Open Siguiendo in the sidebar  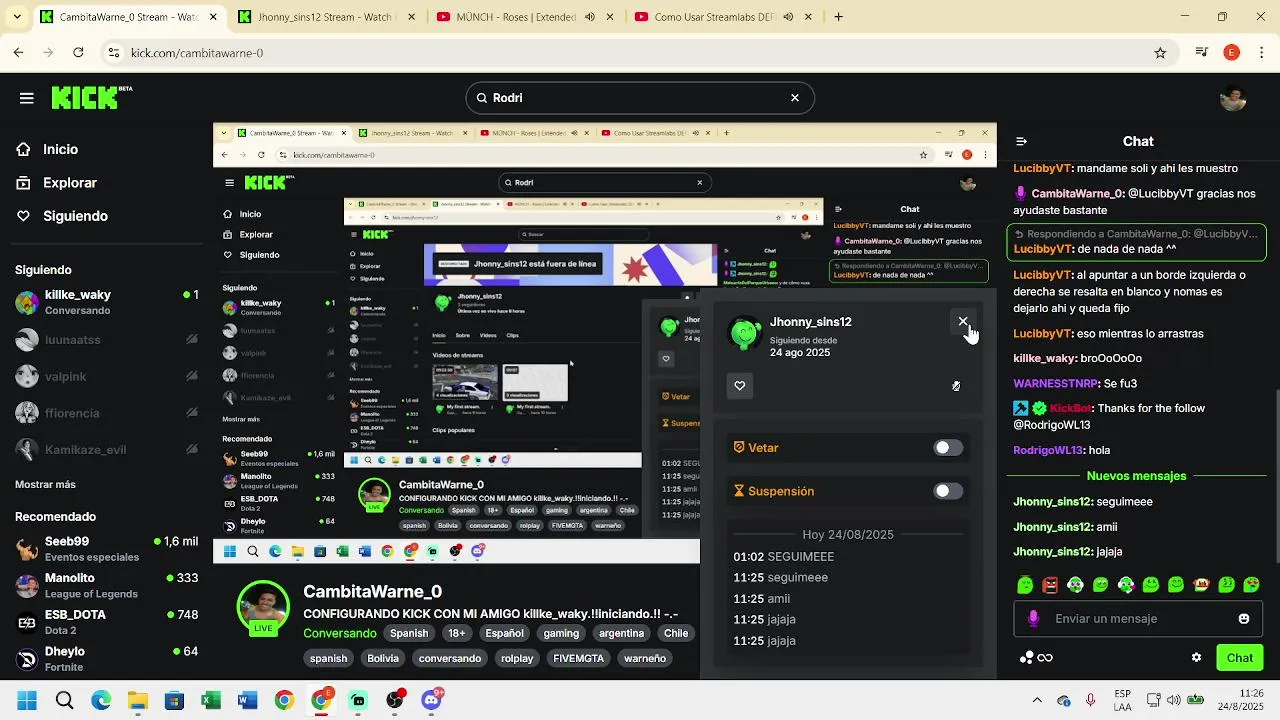click(x=75, y=216)
